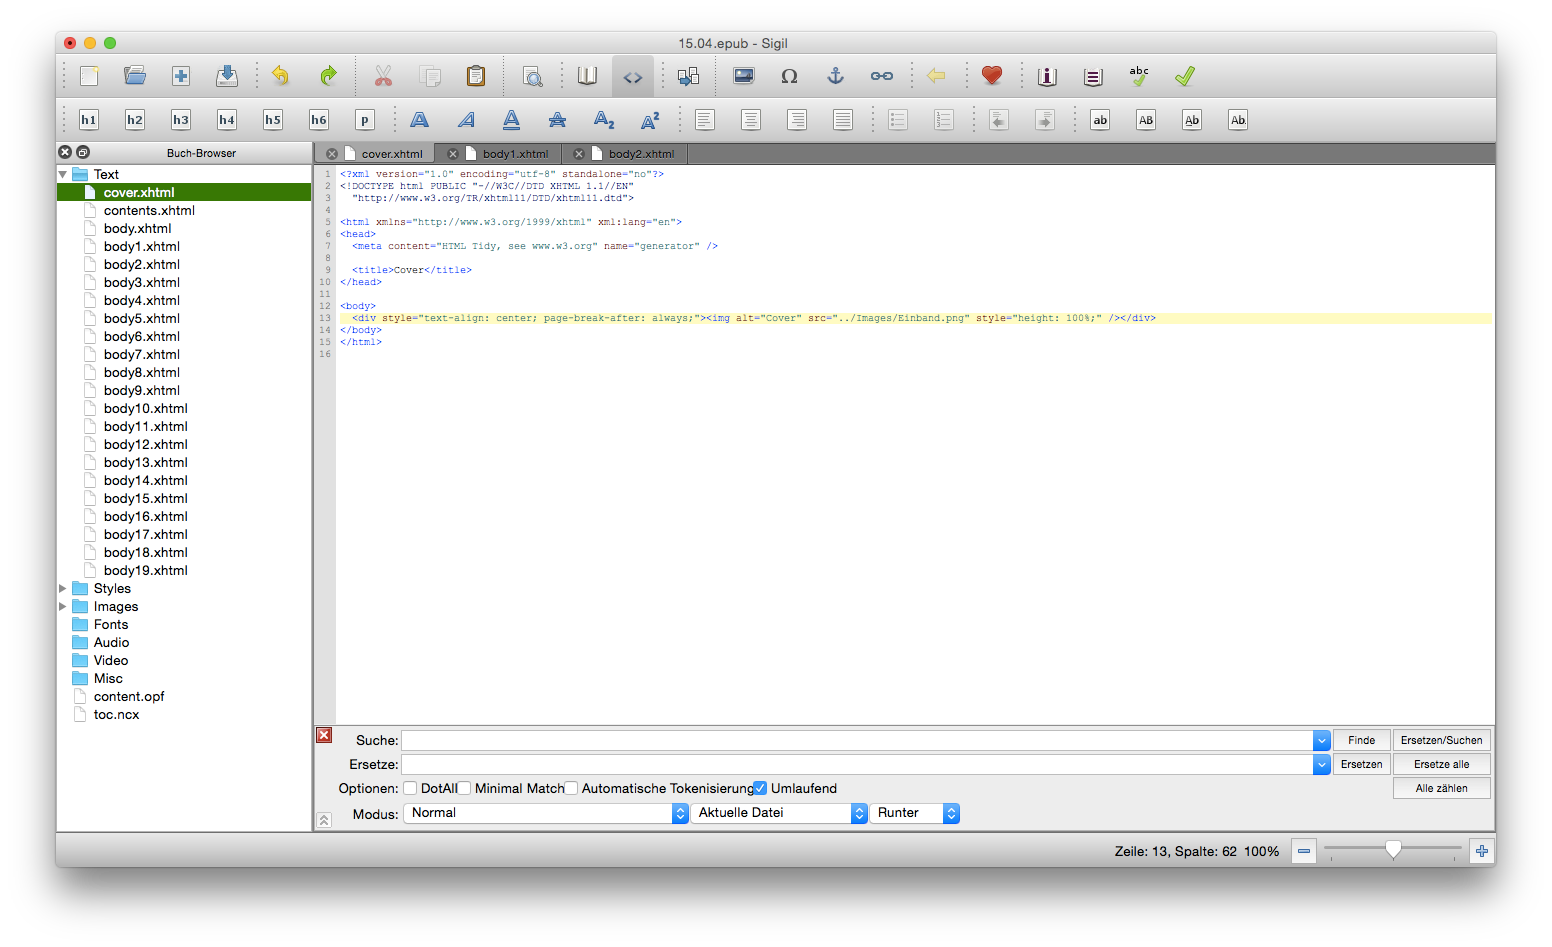The width and height of the screenshot is (1552, 947).
Task: Open the Book View icon
Action: coord(587,75)
